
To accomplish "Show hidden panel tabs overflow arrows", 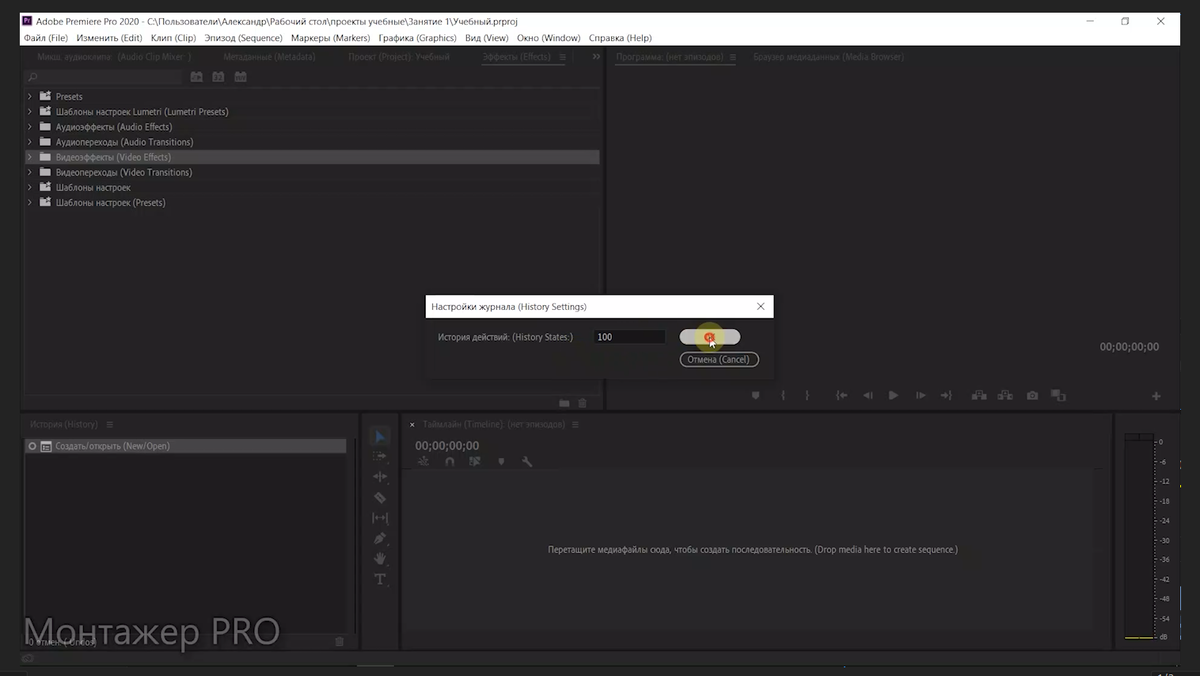I will coord(596,57).
